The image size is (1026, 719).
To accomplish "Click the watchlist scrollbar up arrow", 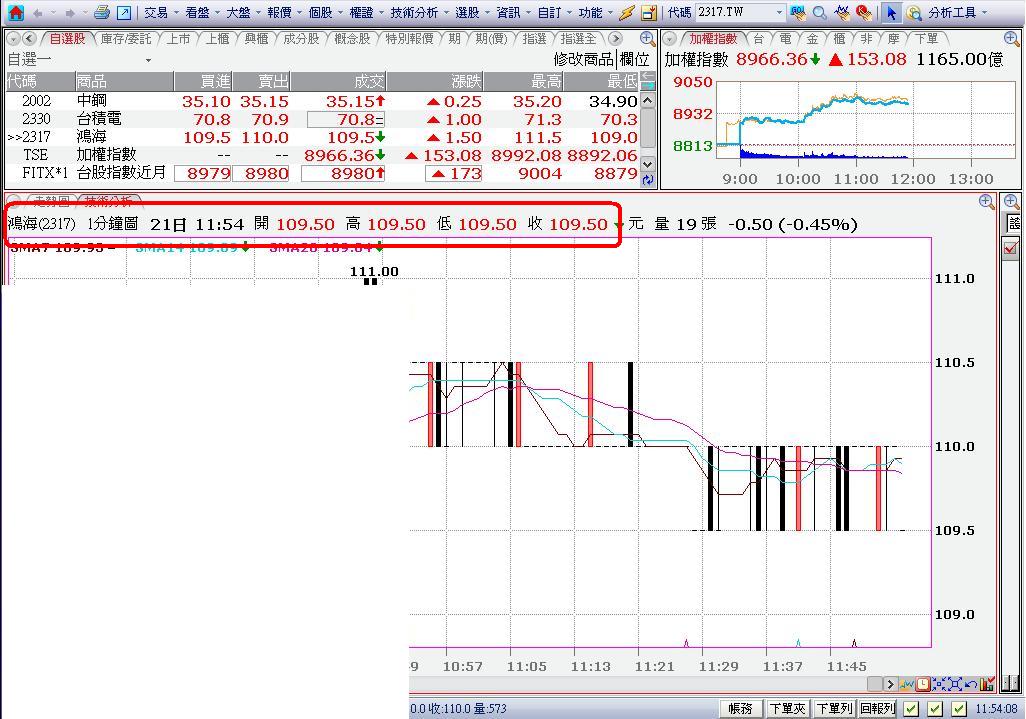I will click(x=648, y=100).
